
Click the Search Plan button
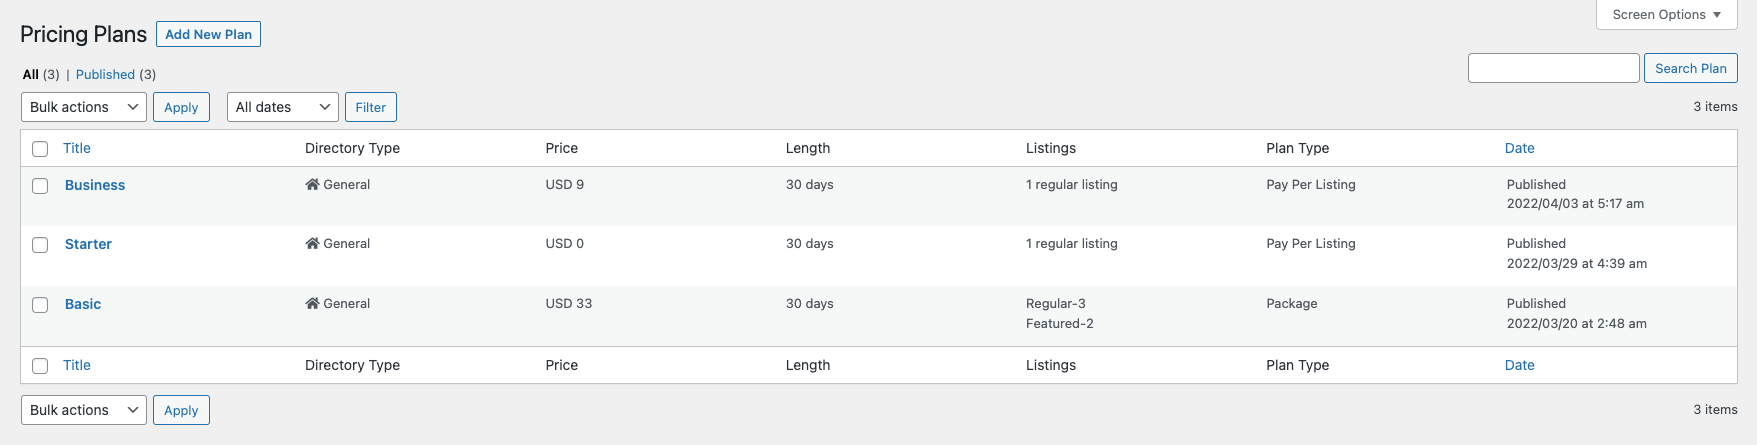click(x=1690, y=68)
